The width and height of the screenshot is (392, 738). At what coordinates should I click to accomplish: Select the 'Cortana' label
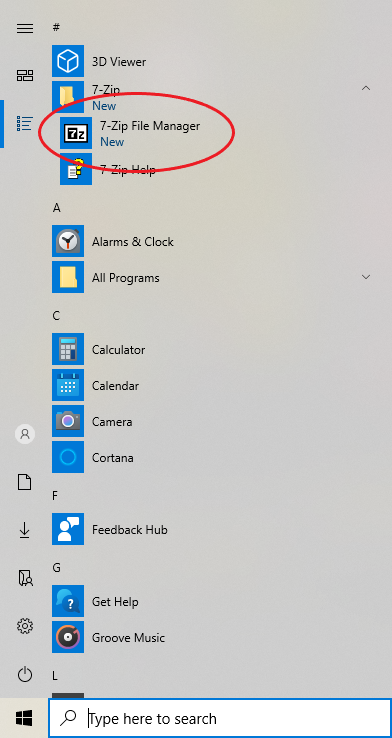pos(112,457)
